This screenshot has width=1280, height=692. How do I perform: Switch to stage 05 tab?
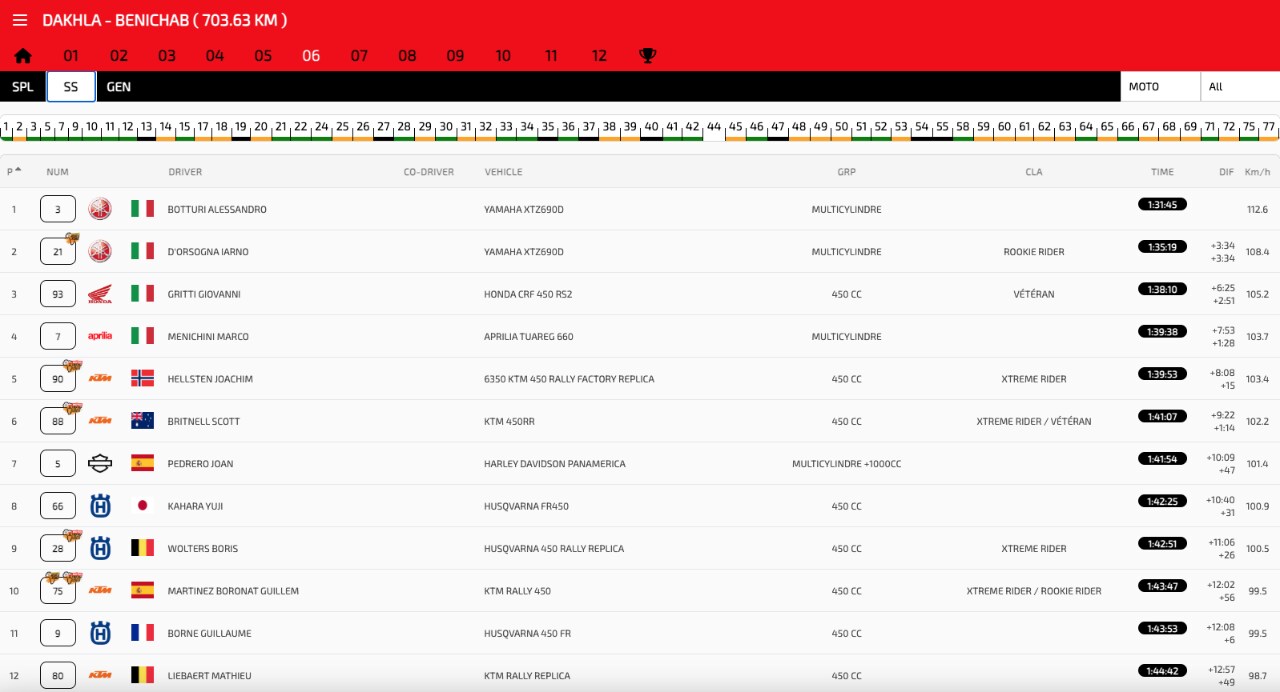click(x=263, y=56)
